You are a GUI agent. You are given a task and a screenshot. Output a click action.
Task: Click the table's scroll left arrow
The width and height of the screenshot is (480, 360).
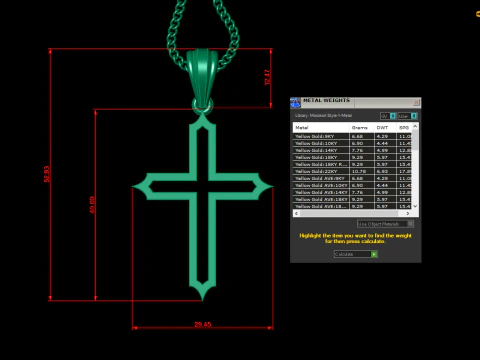coord(296,213)
